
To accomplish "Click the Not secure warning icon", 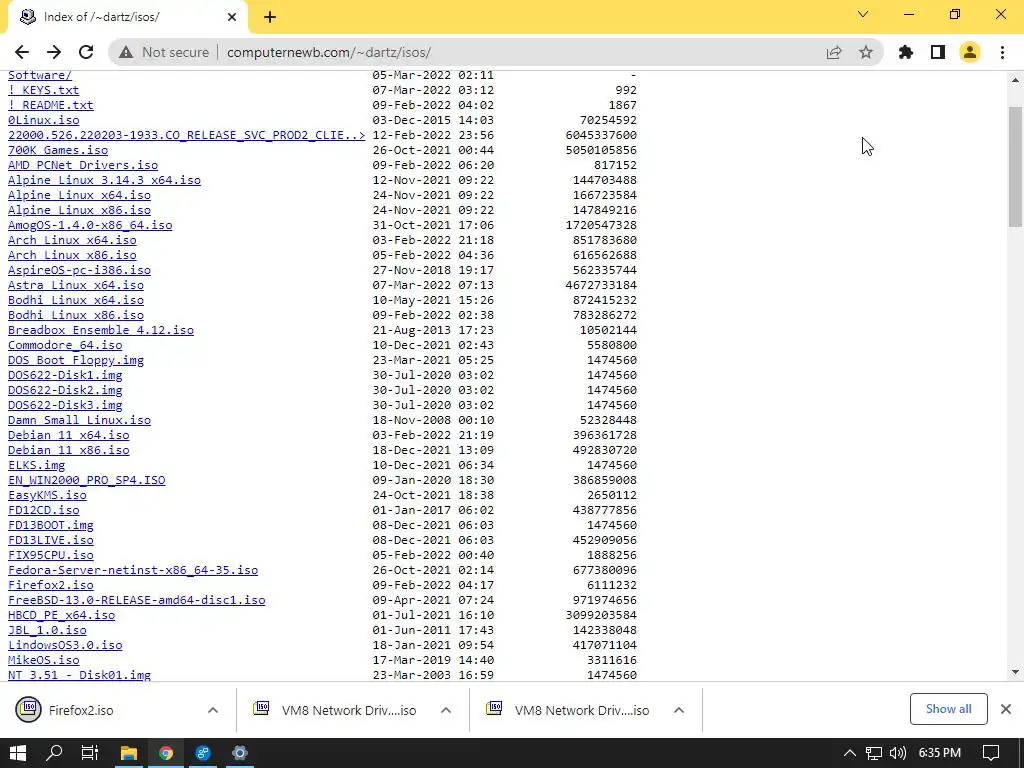I will pos(126,52).
